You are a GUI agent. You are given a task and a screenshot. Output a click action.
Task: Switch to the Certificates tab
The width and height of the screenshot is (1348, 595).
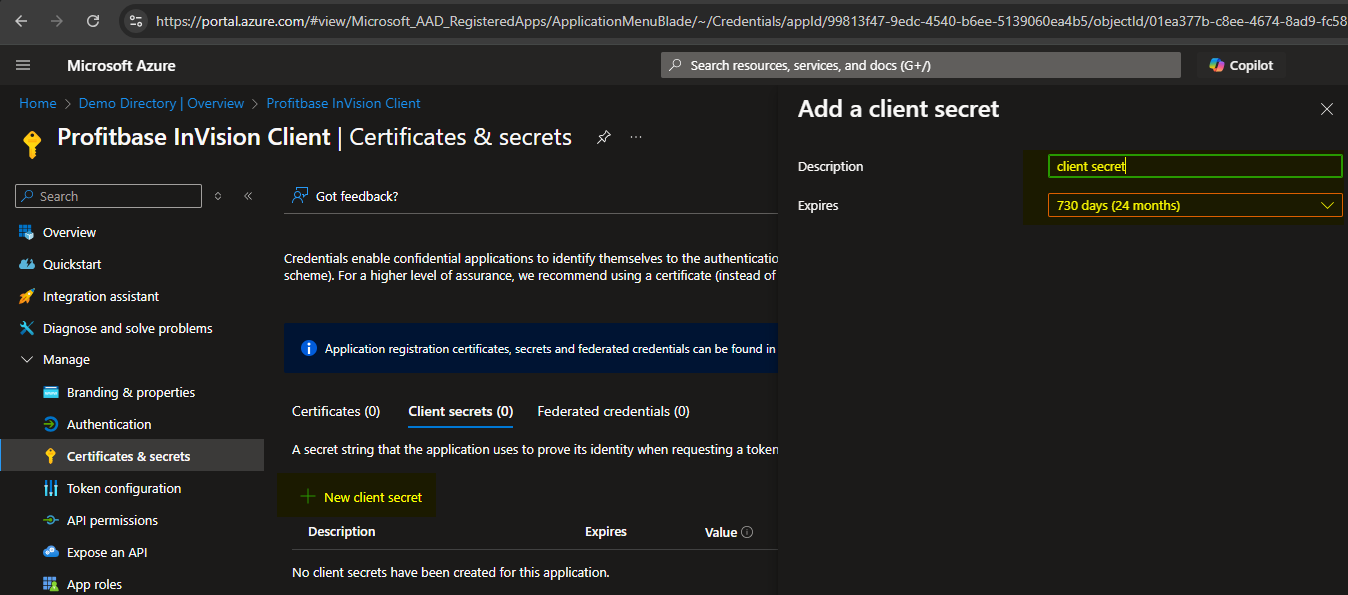[336, 411]
